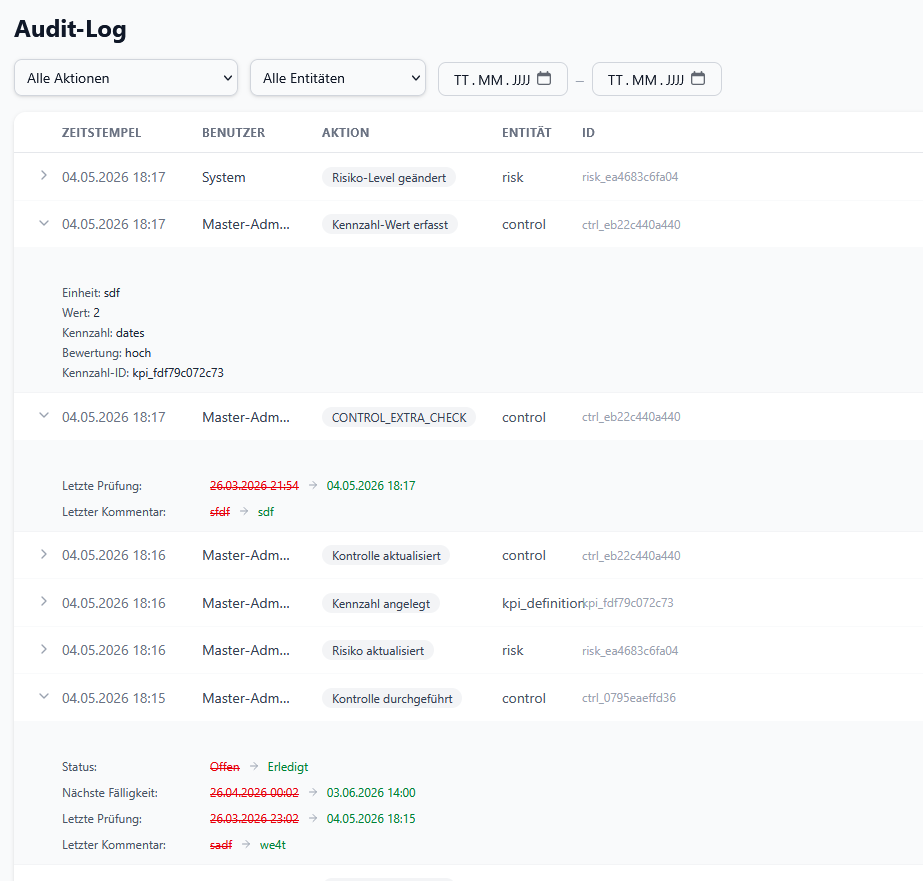Click the 'Kontrolle aktualisiert' action badge
The height and width of the screenshot is (881, 923).
386,556
